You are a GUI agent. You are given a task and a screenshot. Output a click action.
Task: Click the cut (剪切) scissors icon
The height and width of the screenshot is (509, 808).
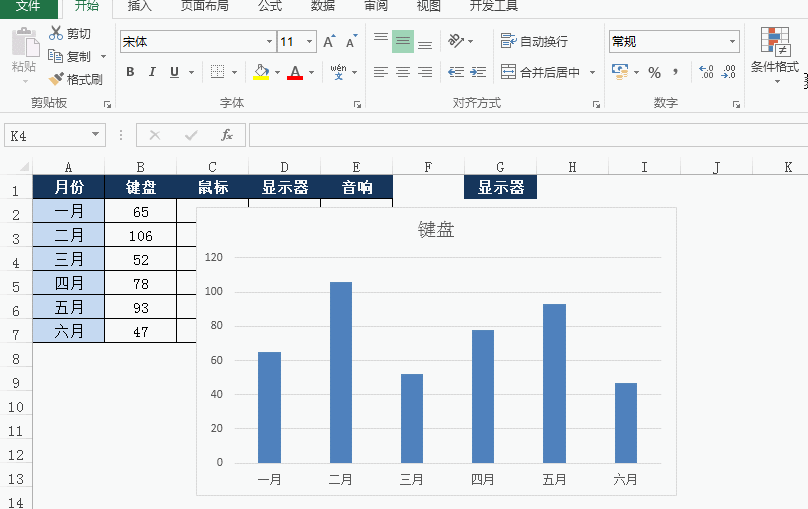tap(56, 34)
